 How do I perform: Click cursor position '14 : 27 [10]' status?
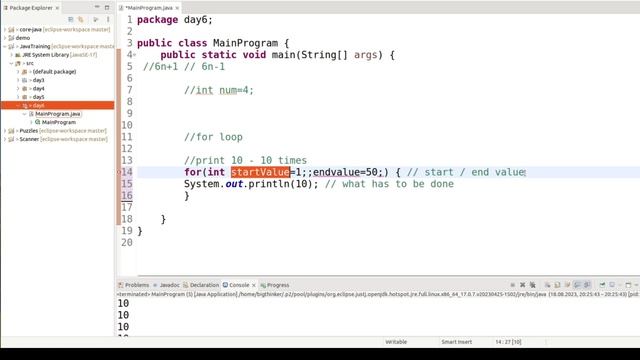point(508,342)
